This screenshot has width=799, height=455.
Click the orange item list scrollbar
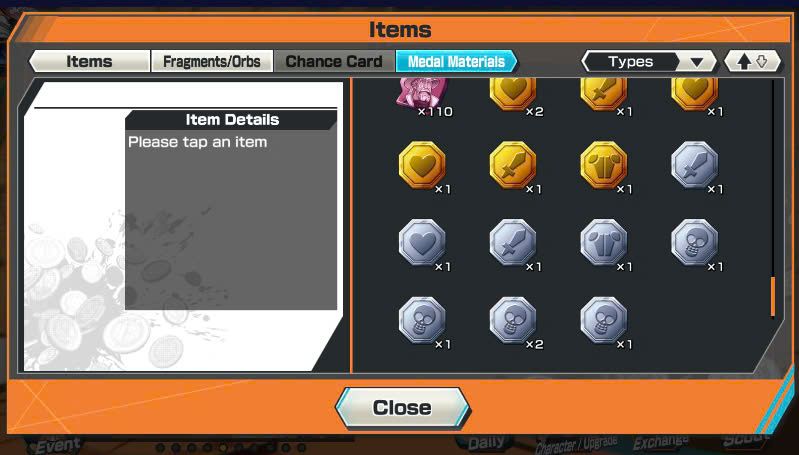pyautogui.click(x=773, y=297)
